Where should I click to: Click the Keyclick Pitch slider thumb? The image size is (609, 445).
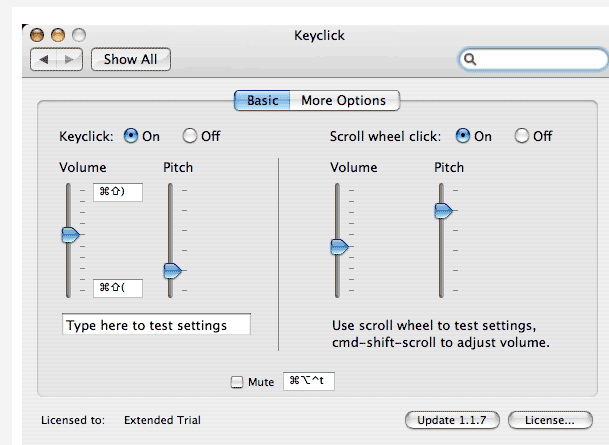click(x=174, y=269)
